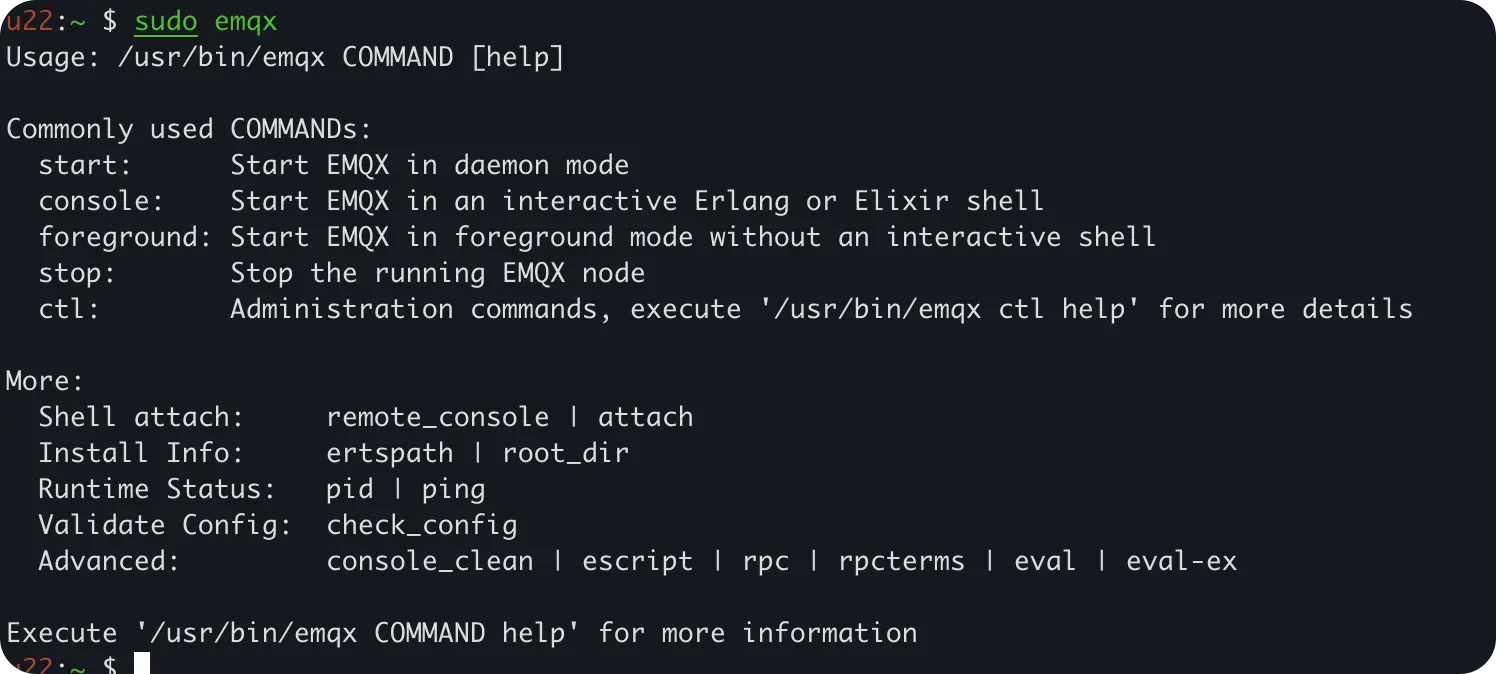Click the 'check_config' text

[x=422, y=525]
